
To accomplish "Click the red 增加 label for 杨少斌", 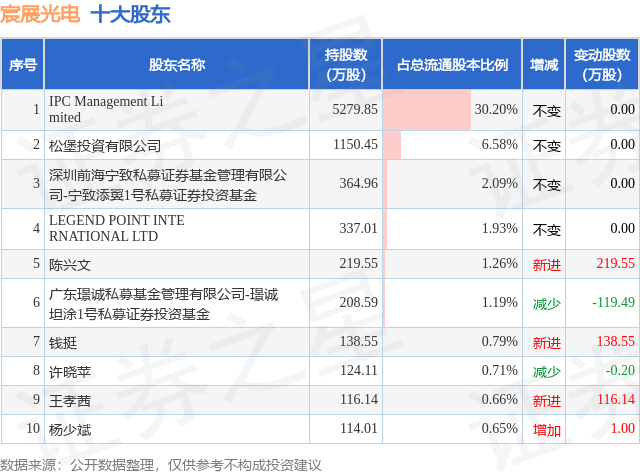I will click(547, 430).
